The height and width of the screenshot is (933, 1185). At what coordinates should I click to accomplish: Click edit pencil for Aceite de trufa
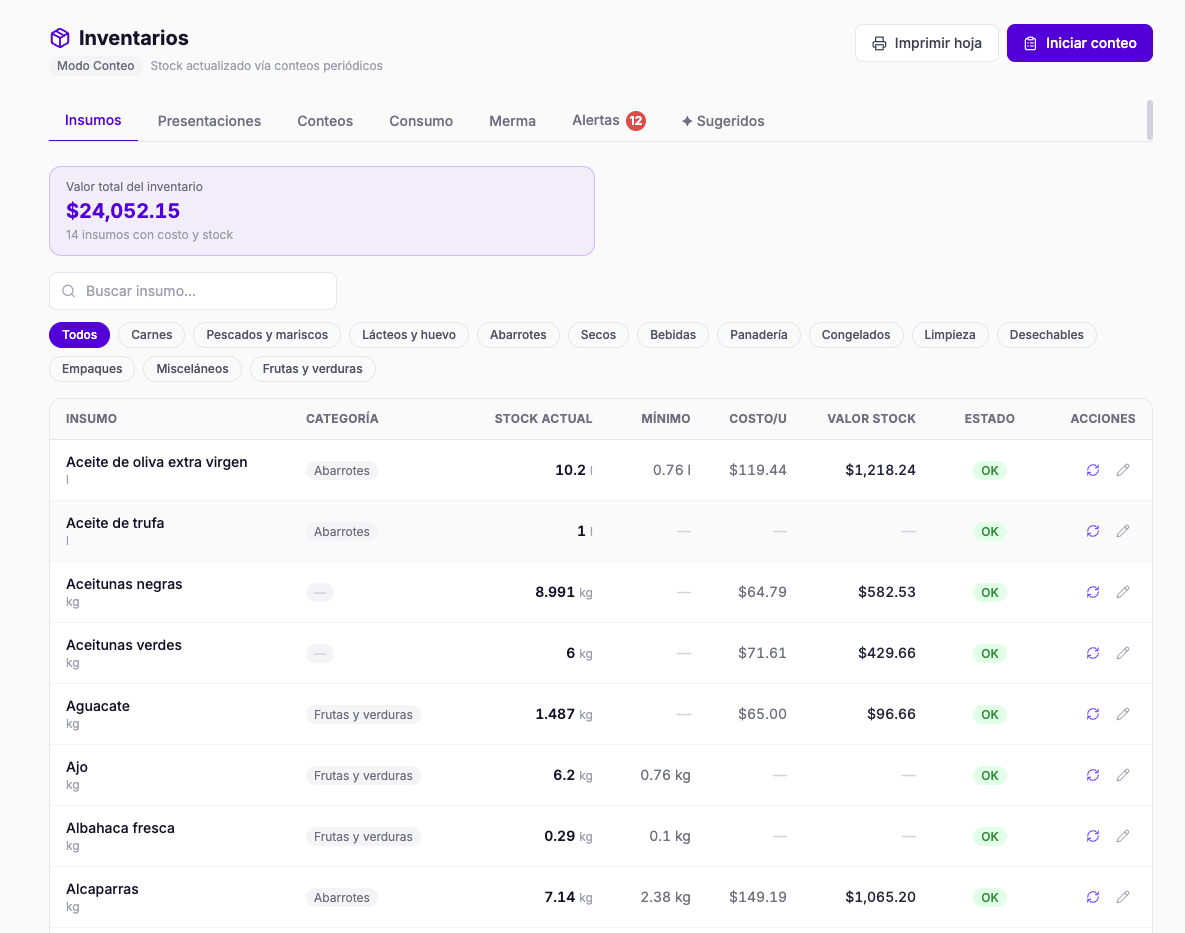click(1123, 531)
